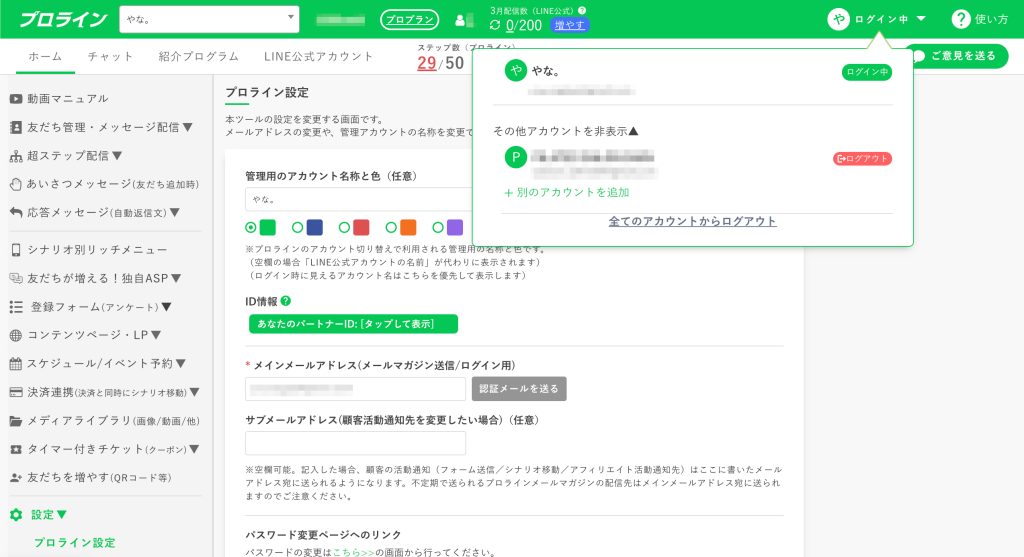Click ご意見を送る feedback button

[957, 56]
